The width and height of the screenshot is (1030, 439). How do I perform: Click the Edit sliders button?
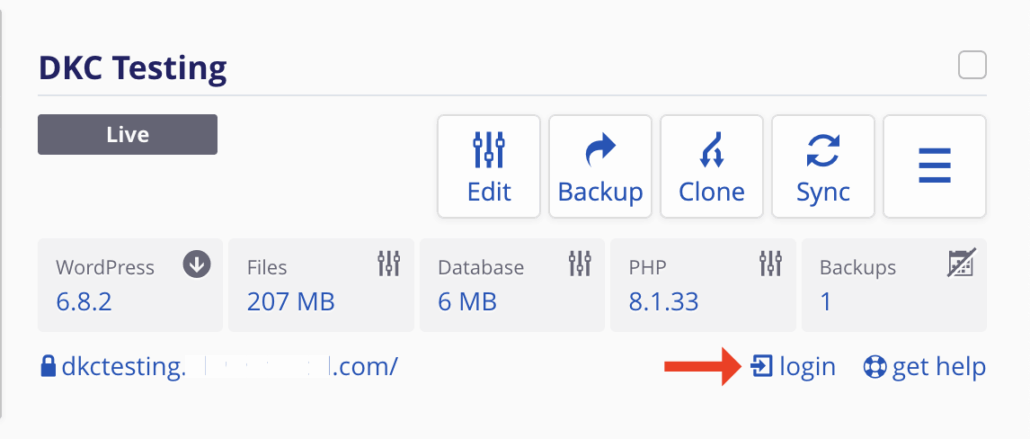pyautogui.click(x=489, y=166)
